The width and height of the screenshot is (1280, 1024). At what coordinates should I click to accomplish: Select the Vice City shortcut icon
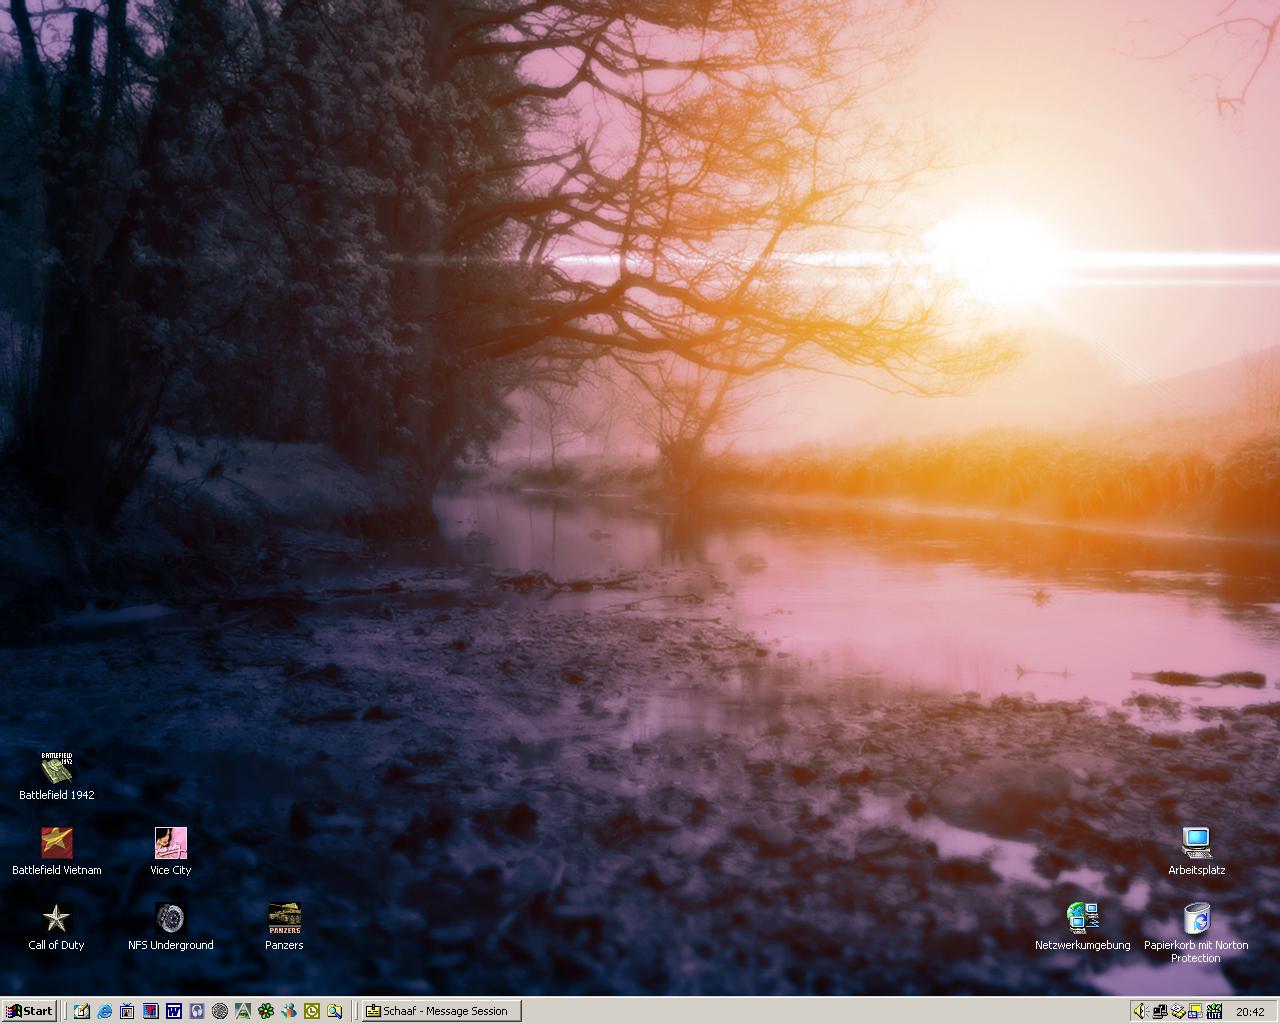170,843
